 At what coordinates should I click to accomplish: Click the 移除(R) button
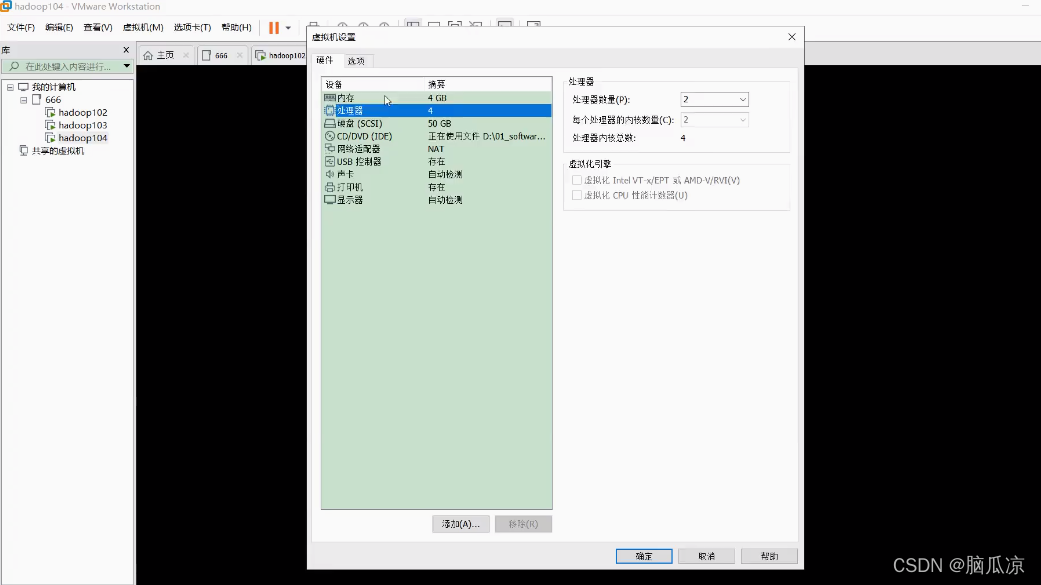coord(523,524)
